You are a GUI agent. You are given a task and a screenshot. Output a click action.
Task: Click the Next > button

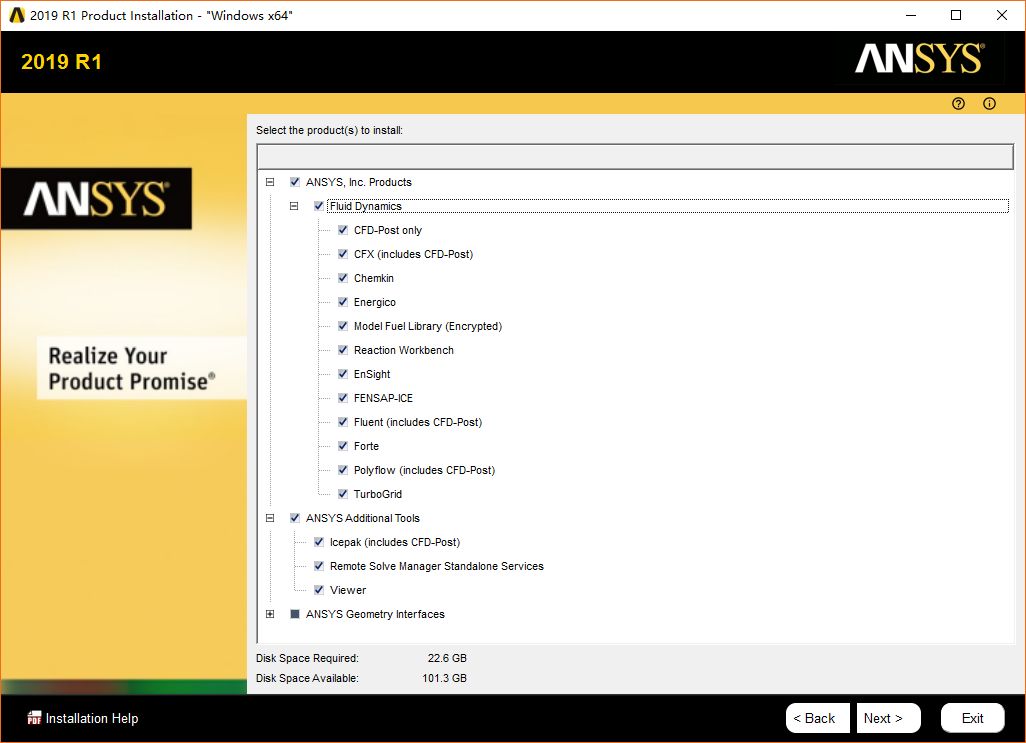click(x=888, y=718)
